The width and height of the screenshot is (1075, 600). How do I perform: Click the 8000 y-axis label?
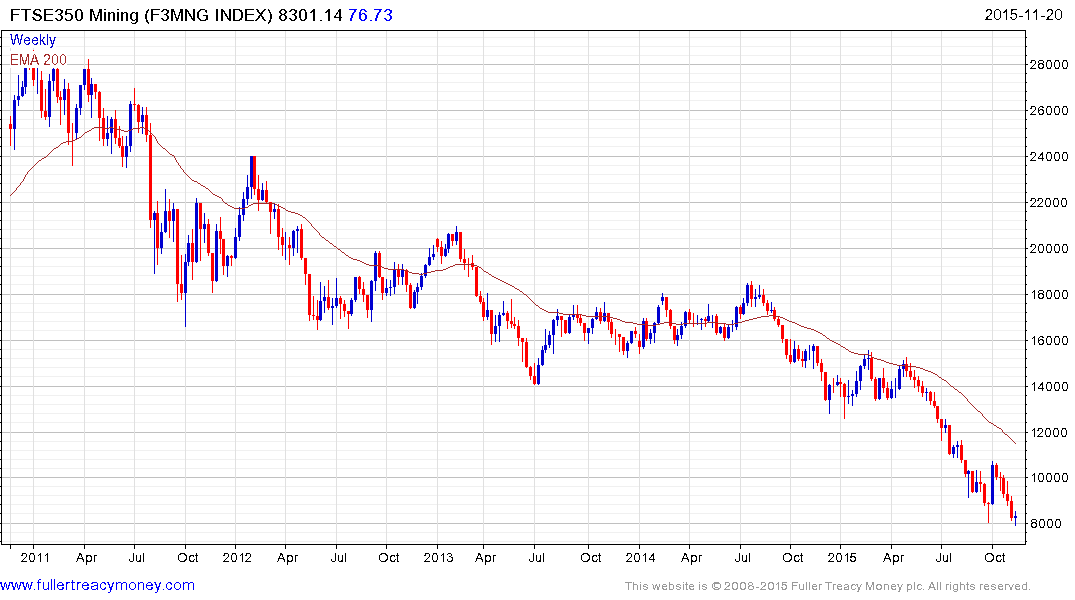[x=1046, y=523]
